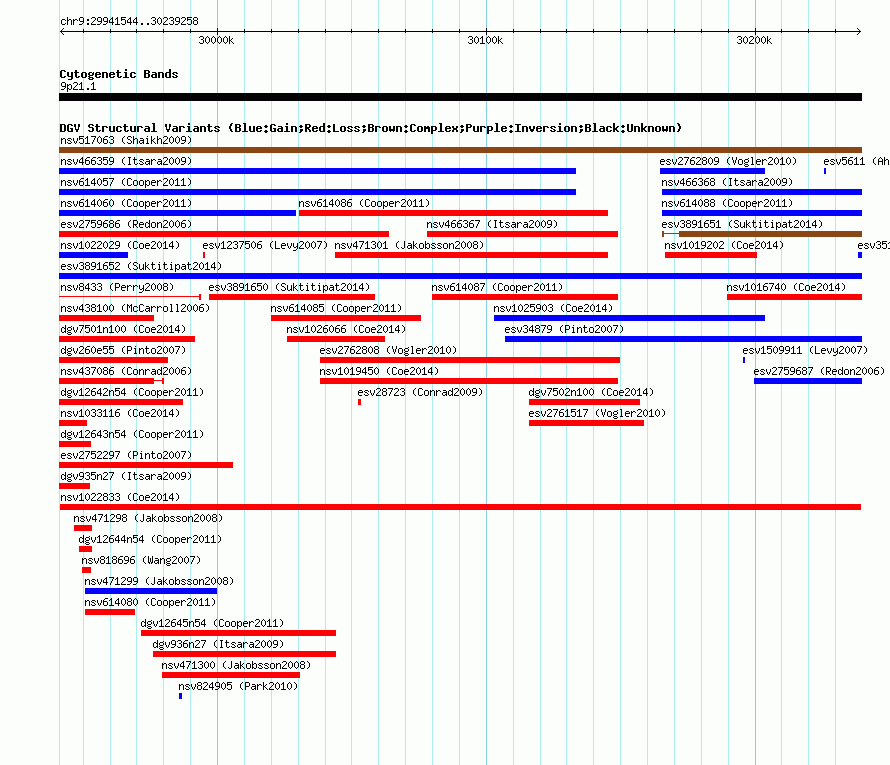Viewport: 890px width, 765px height.
Task: Click the 30000k ruler tick label
Action: 216,40
